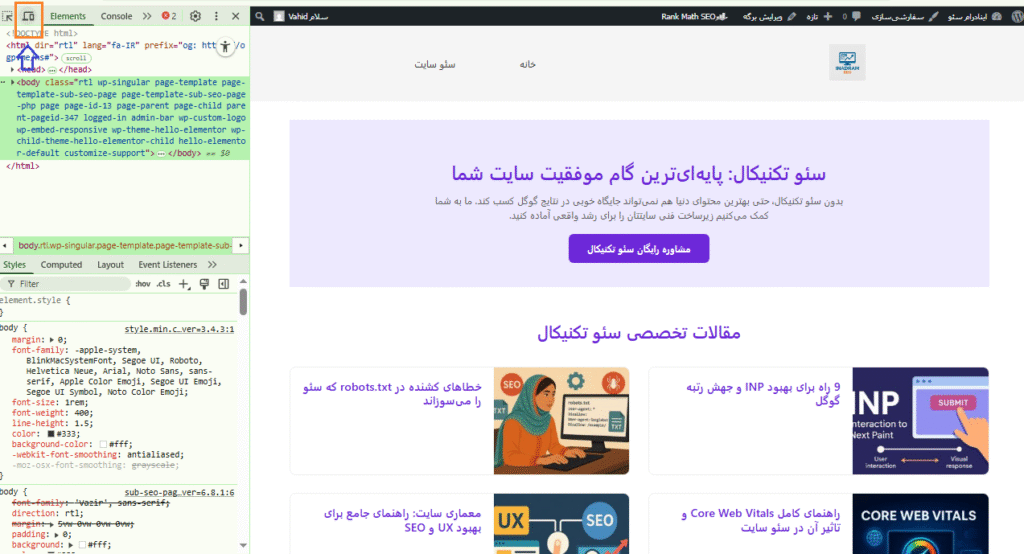Add a new style rule with plus icon
This screenshot has height=554, width=1024.
pyautogui.click(x=184, y=284)
